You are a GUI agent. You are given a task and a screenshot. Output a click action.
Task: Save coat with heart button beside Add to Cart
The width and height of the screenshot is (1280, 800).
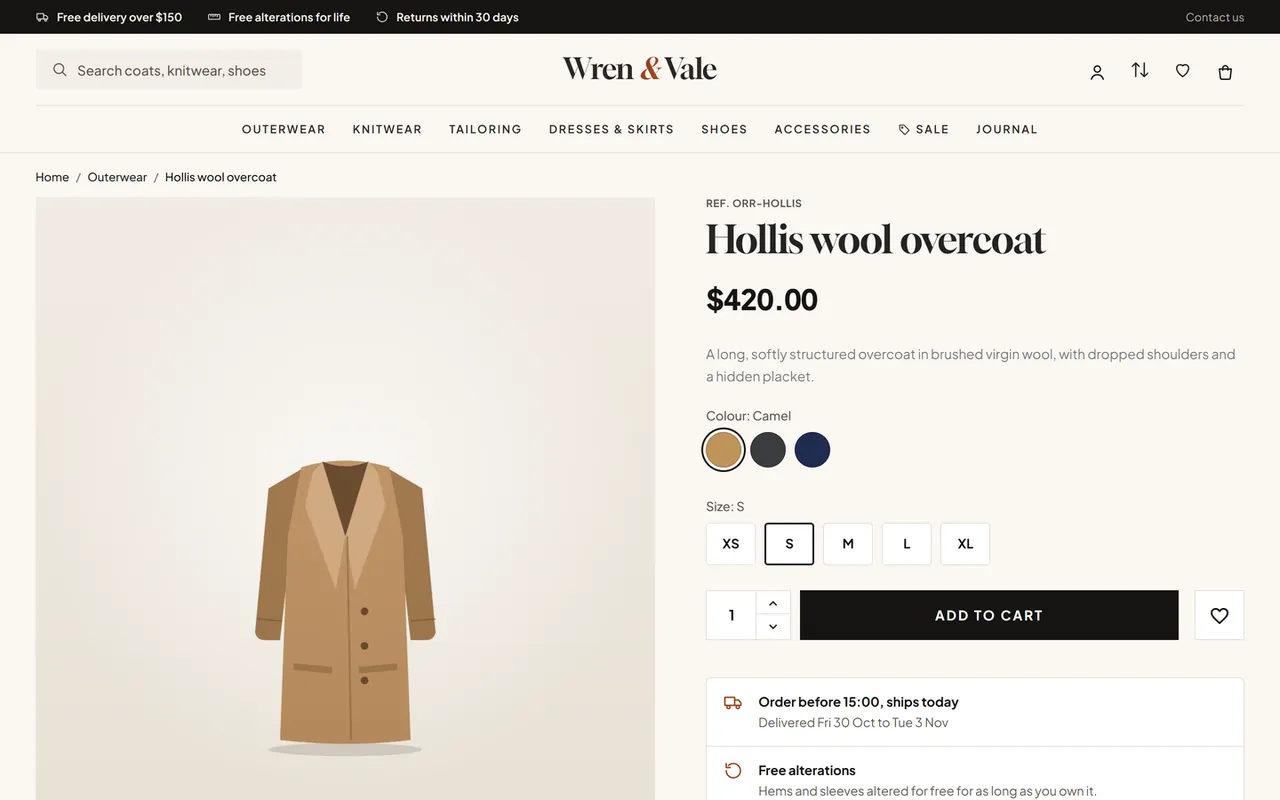[x=1219, y=615]
